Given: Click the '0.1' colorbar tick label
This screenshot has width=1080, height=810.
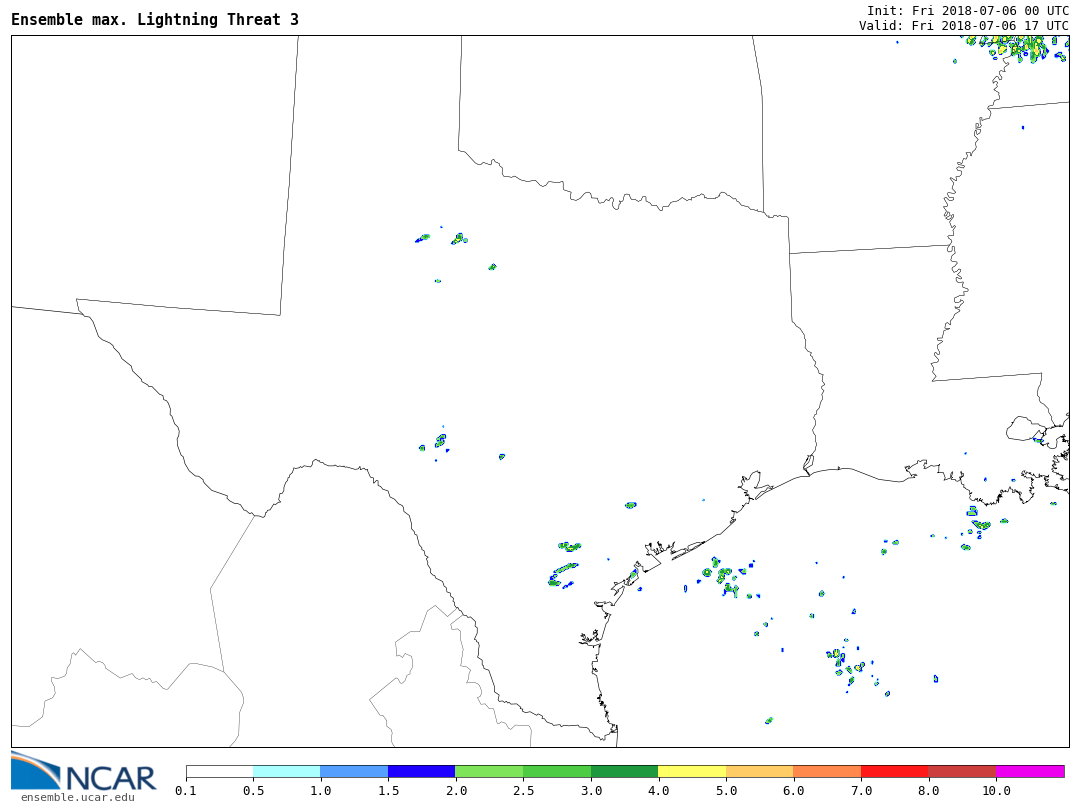Looking at the screenshot, I should click(x=186, y=791).
